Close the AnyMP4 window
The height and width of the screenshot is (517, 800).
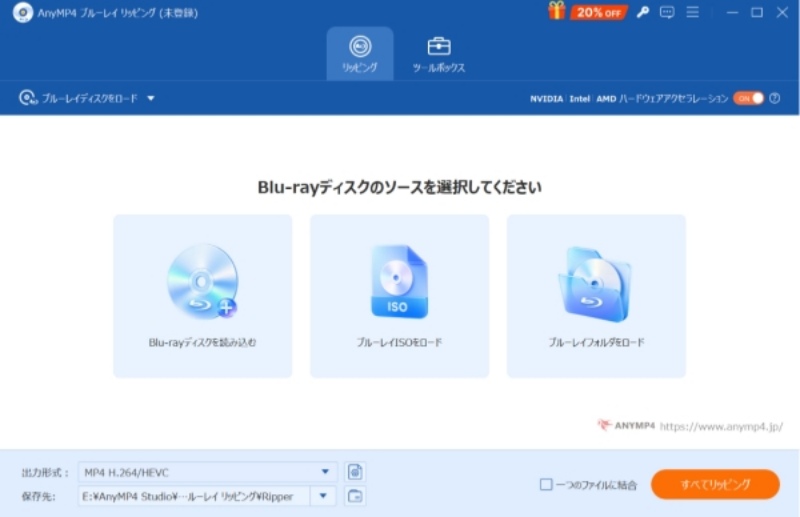click(782, 12)
